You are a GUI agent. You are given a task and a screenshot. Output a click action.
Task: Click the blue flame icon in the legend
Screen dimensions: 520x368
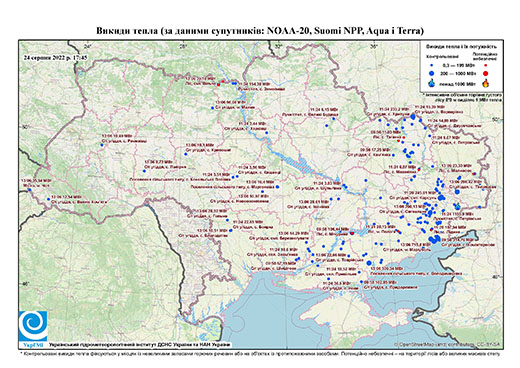(432, 83)
